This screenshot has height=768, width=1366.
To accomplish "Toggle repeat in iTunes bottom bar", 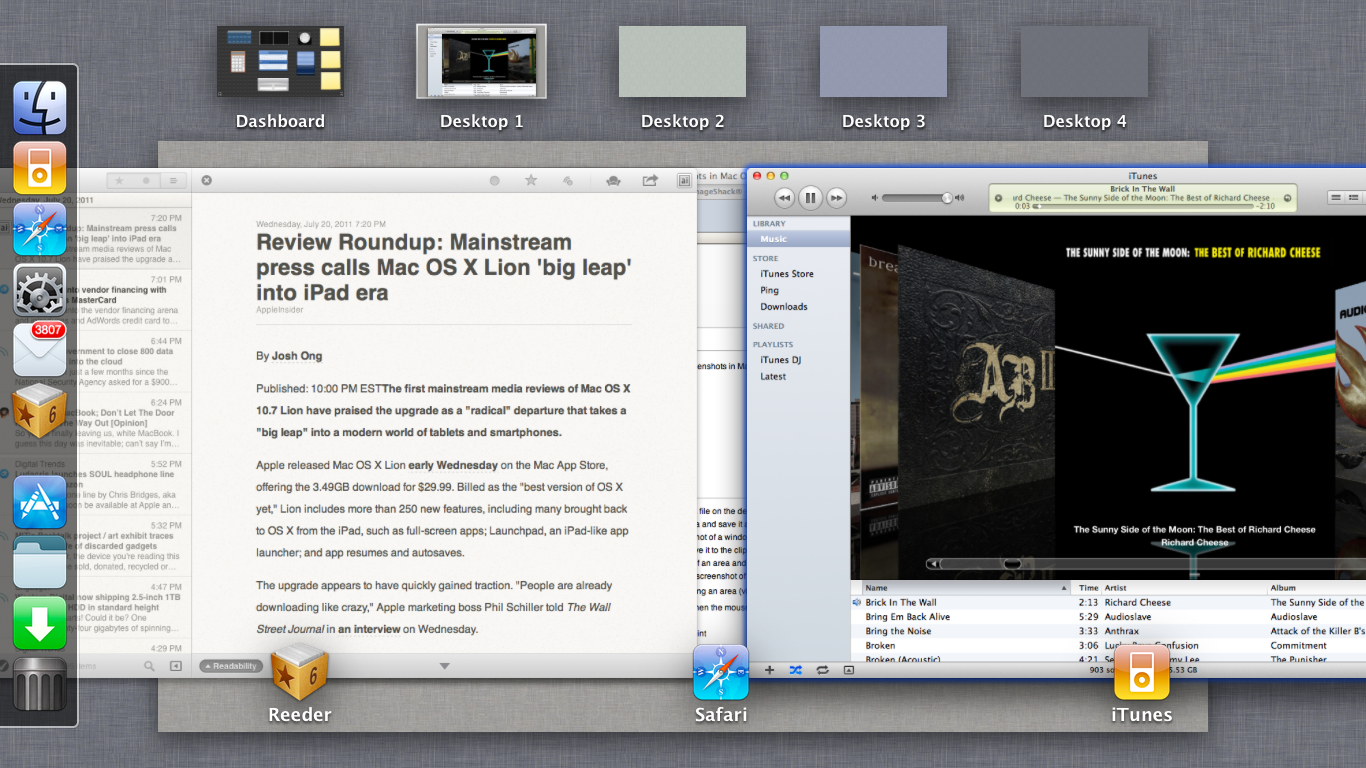I will click(x=822, y=670).
